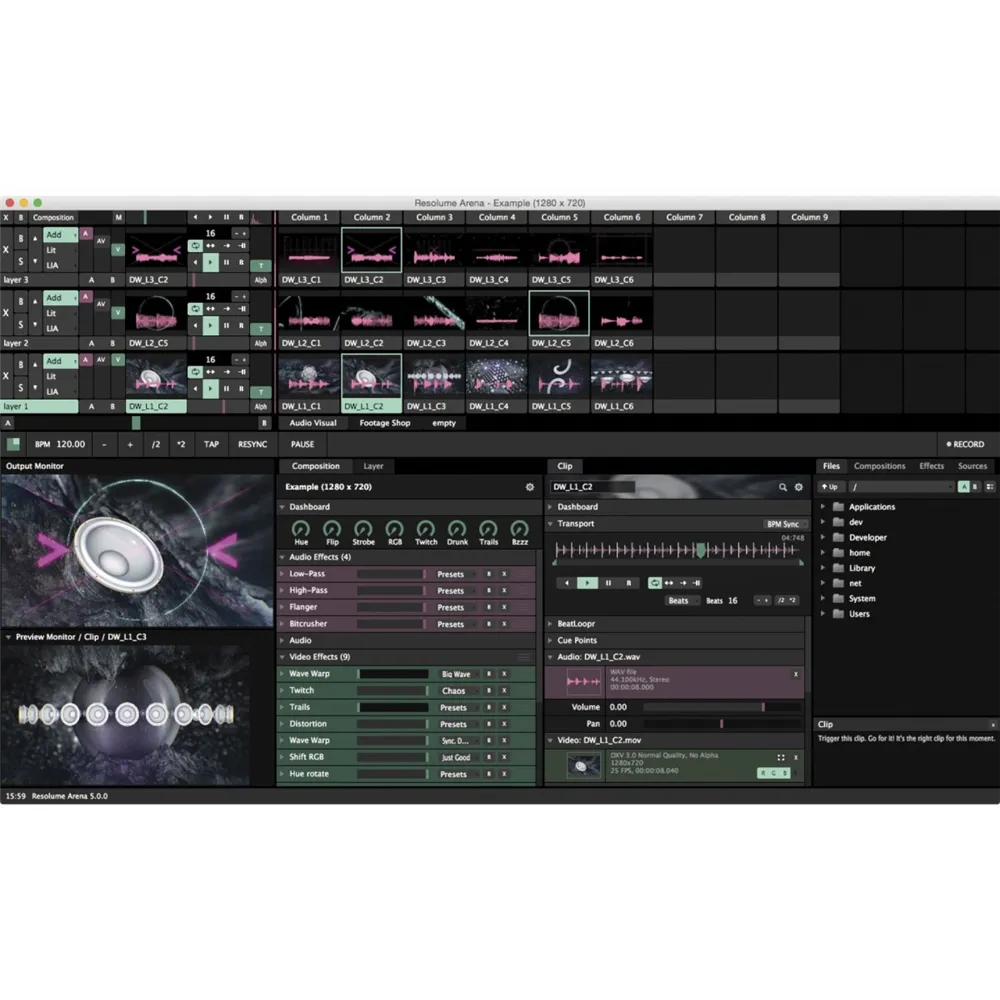Click the Strobe dashboard knob
This screenshot has height=1000, width=1000.
point(364,528)
